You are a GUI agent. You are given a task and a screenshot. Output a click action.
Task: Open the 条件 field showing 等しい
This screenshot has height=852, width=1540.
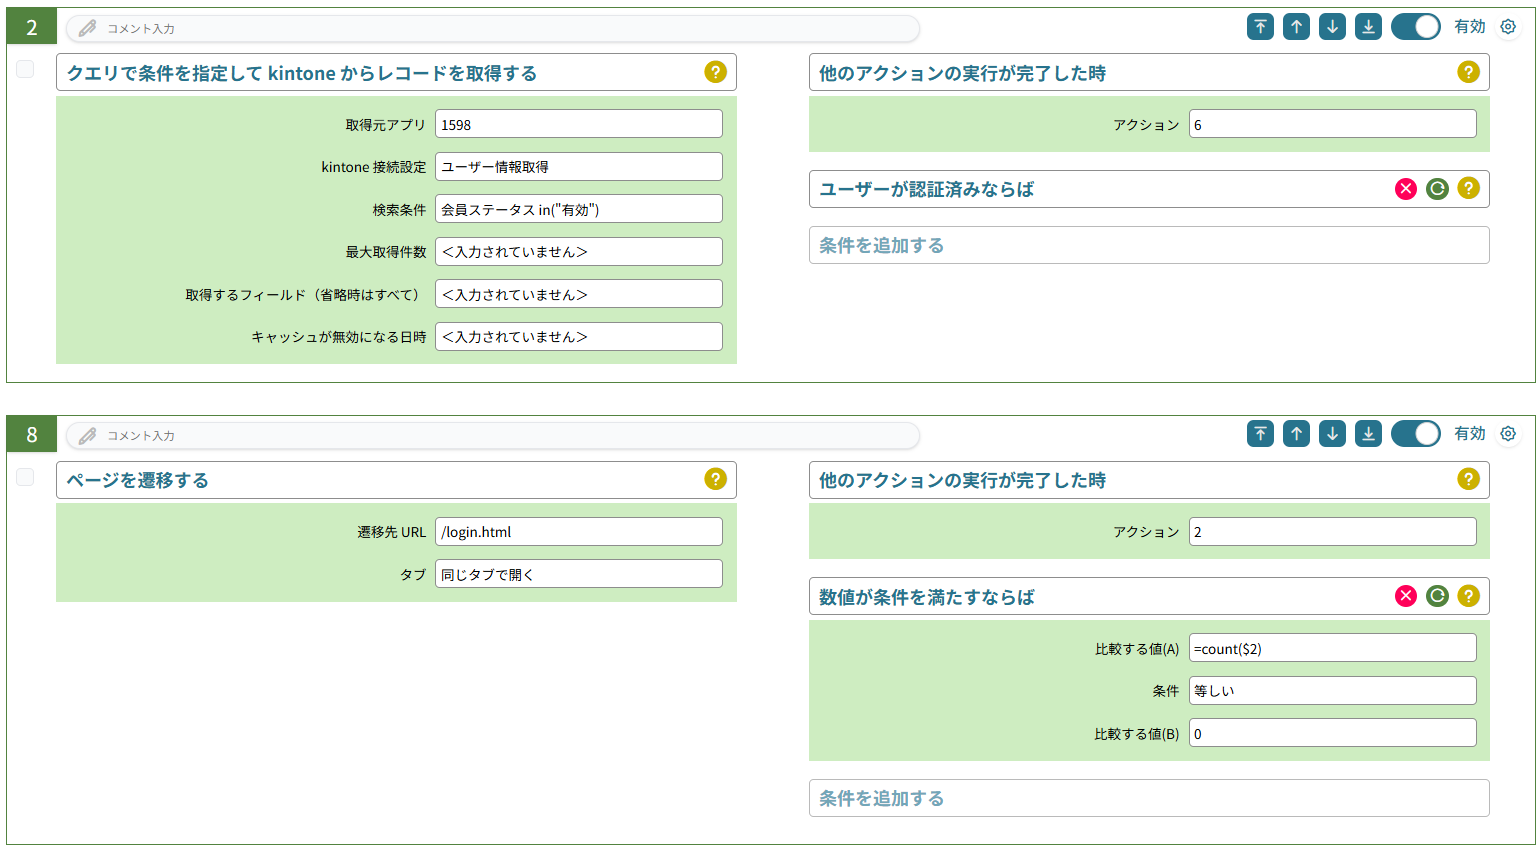[1332, 690]
